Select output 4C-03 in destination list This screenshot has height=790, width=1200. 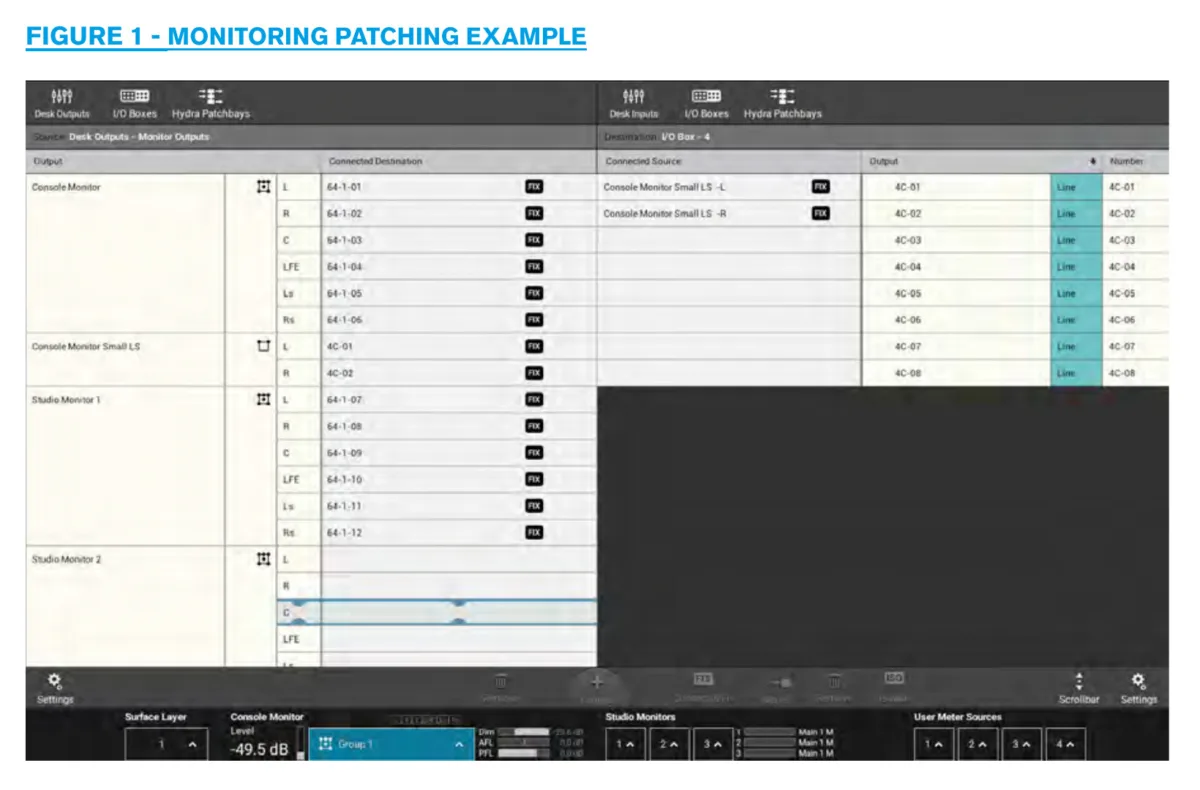(956, 240)
